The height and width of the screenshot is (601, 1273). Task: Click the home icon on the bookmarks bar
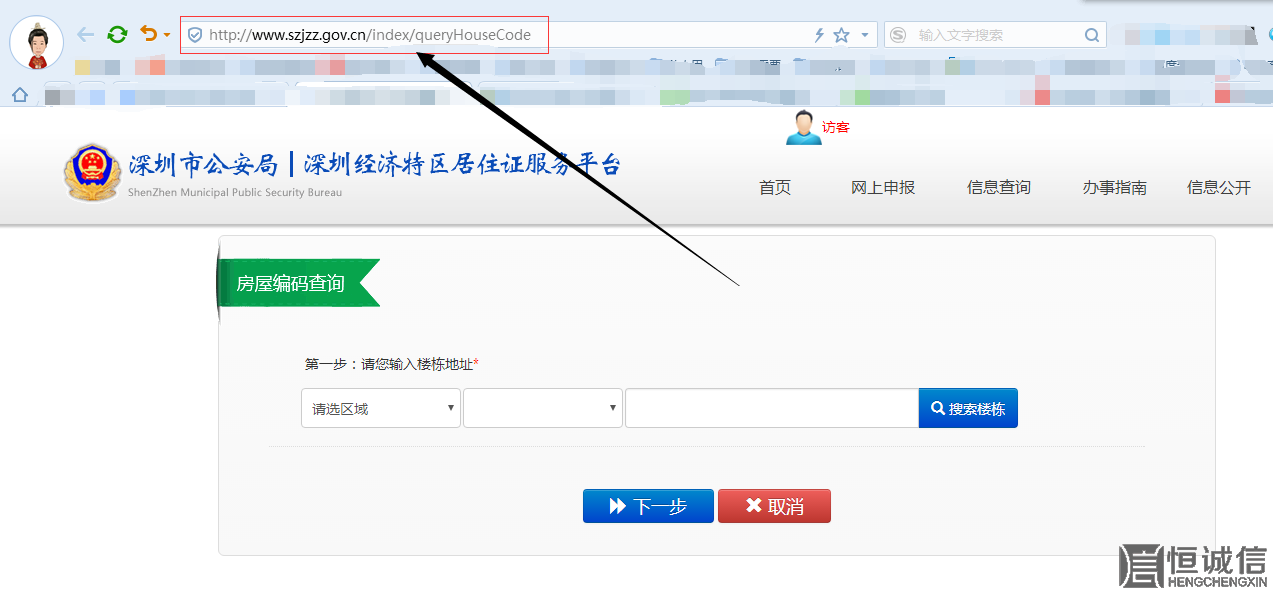[20, 94]
